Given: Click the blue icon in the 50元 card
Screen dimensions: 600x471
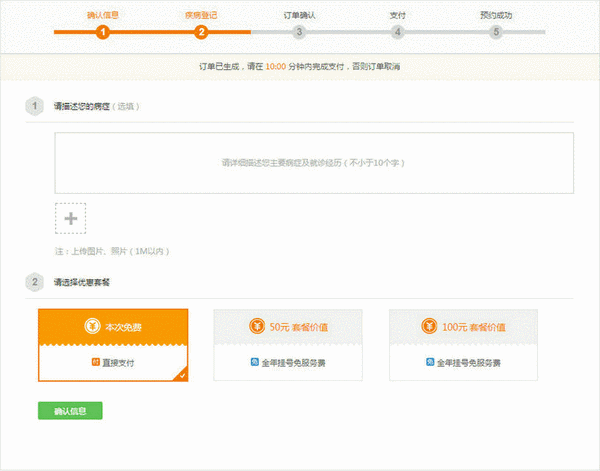Looking at the screenshot, I should tap(254, 362).
